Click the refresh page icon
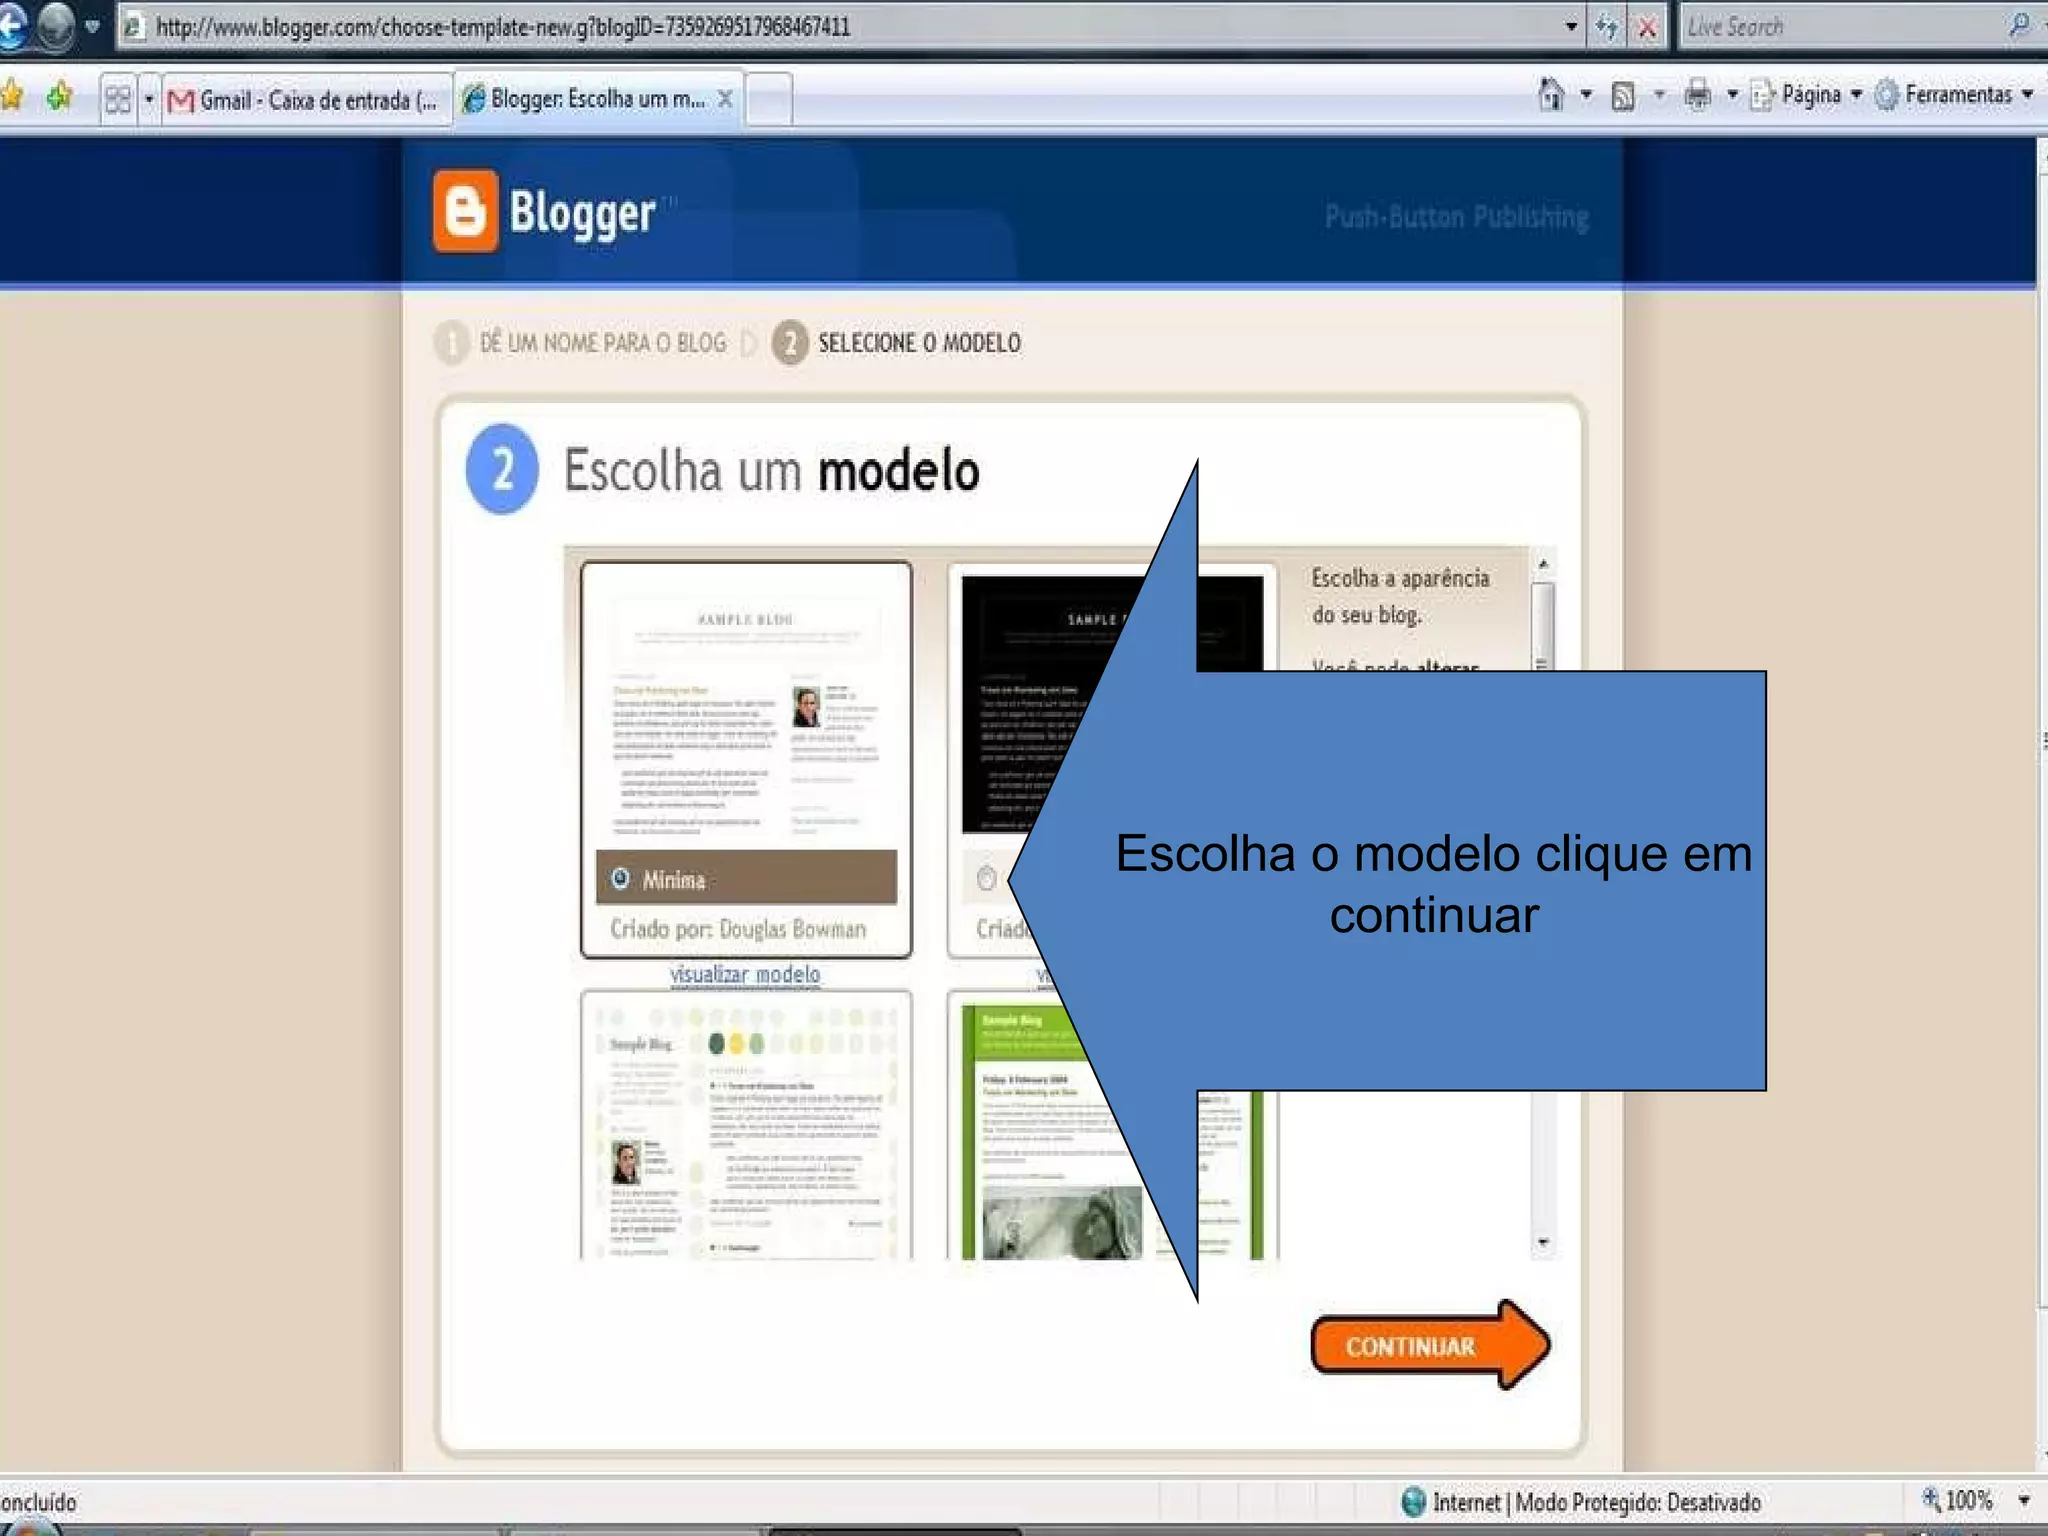This screenshot has height=1536, width=2048. pyautogui.click(x=1606, y=27)
